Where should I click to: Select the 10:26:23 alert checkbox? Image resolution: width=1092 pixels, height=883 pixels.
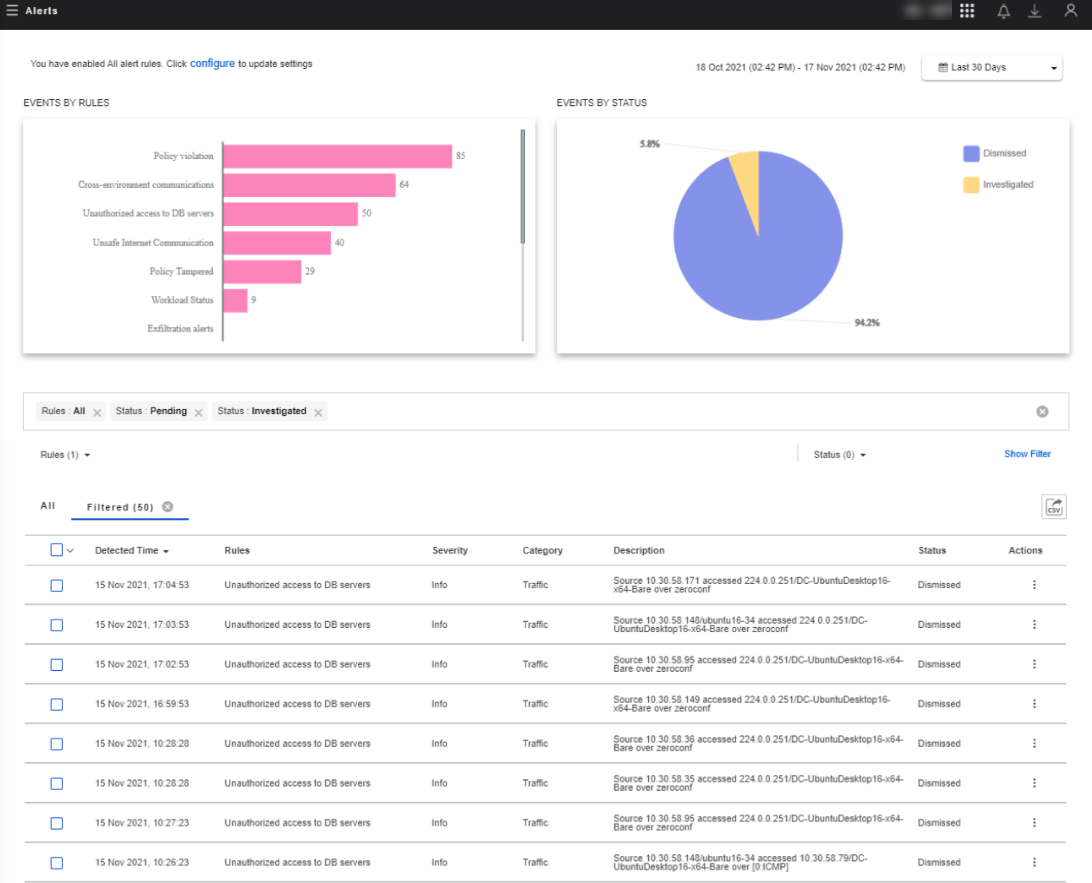tap(56, 863)
